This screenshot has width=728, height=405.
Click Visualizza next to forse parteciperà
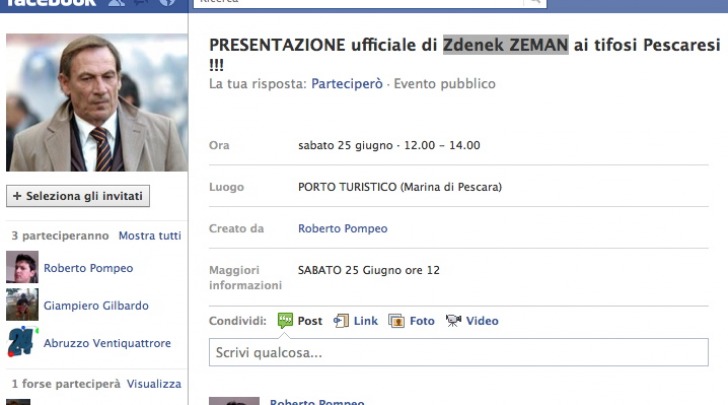click(154, 384)
